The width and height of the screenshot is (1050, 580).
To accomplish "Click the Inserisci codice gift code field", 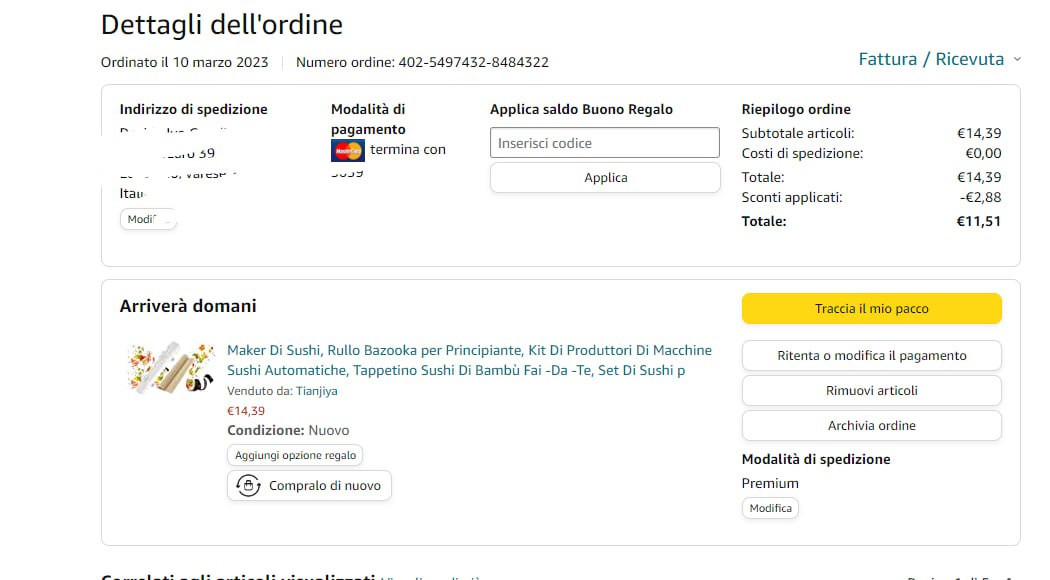I will click(604, 143).
